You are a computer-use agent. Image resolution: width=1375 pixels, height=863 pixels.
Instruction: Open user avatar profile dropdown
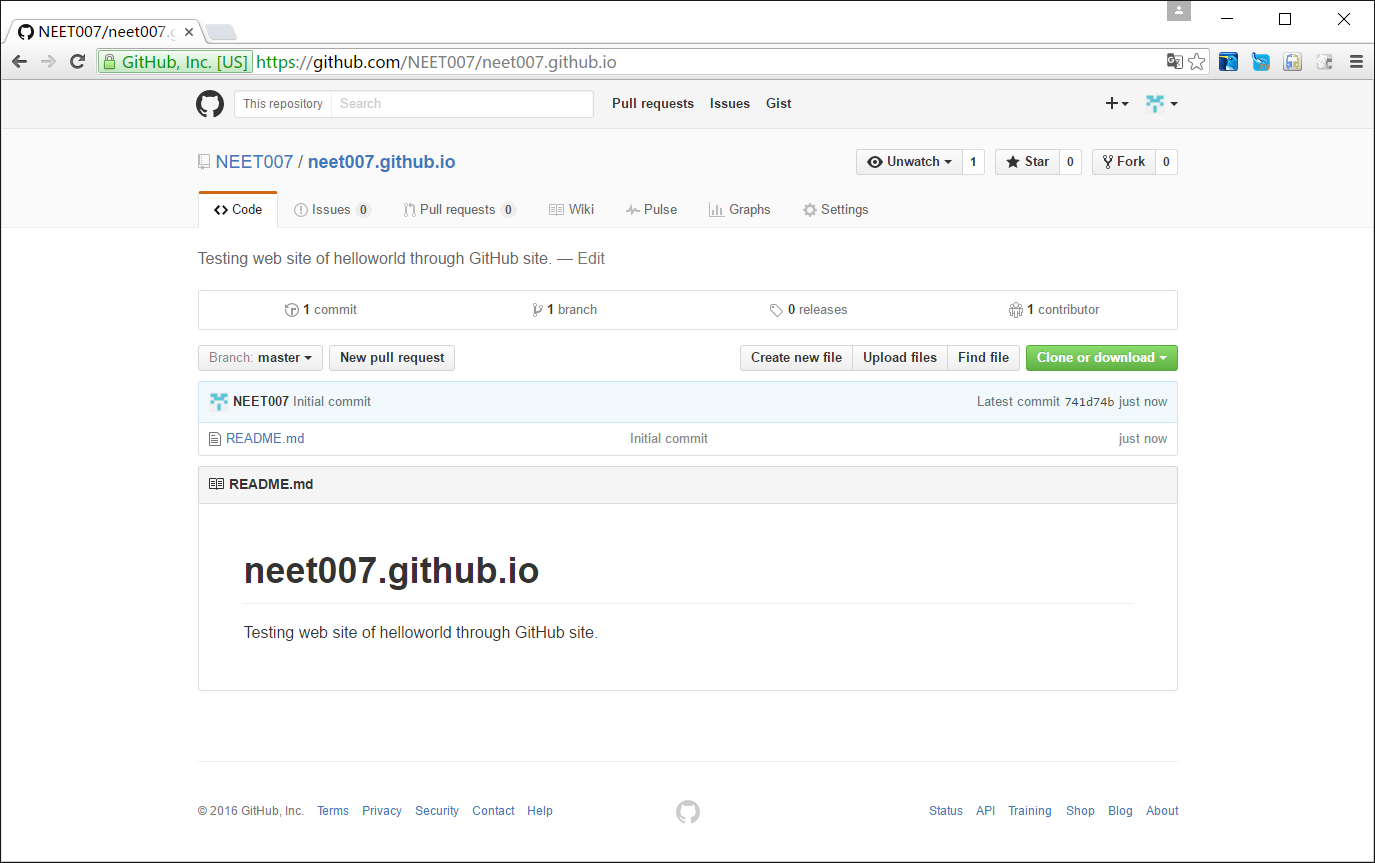tap(1161, 104)
